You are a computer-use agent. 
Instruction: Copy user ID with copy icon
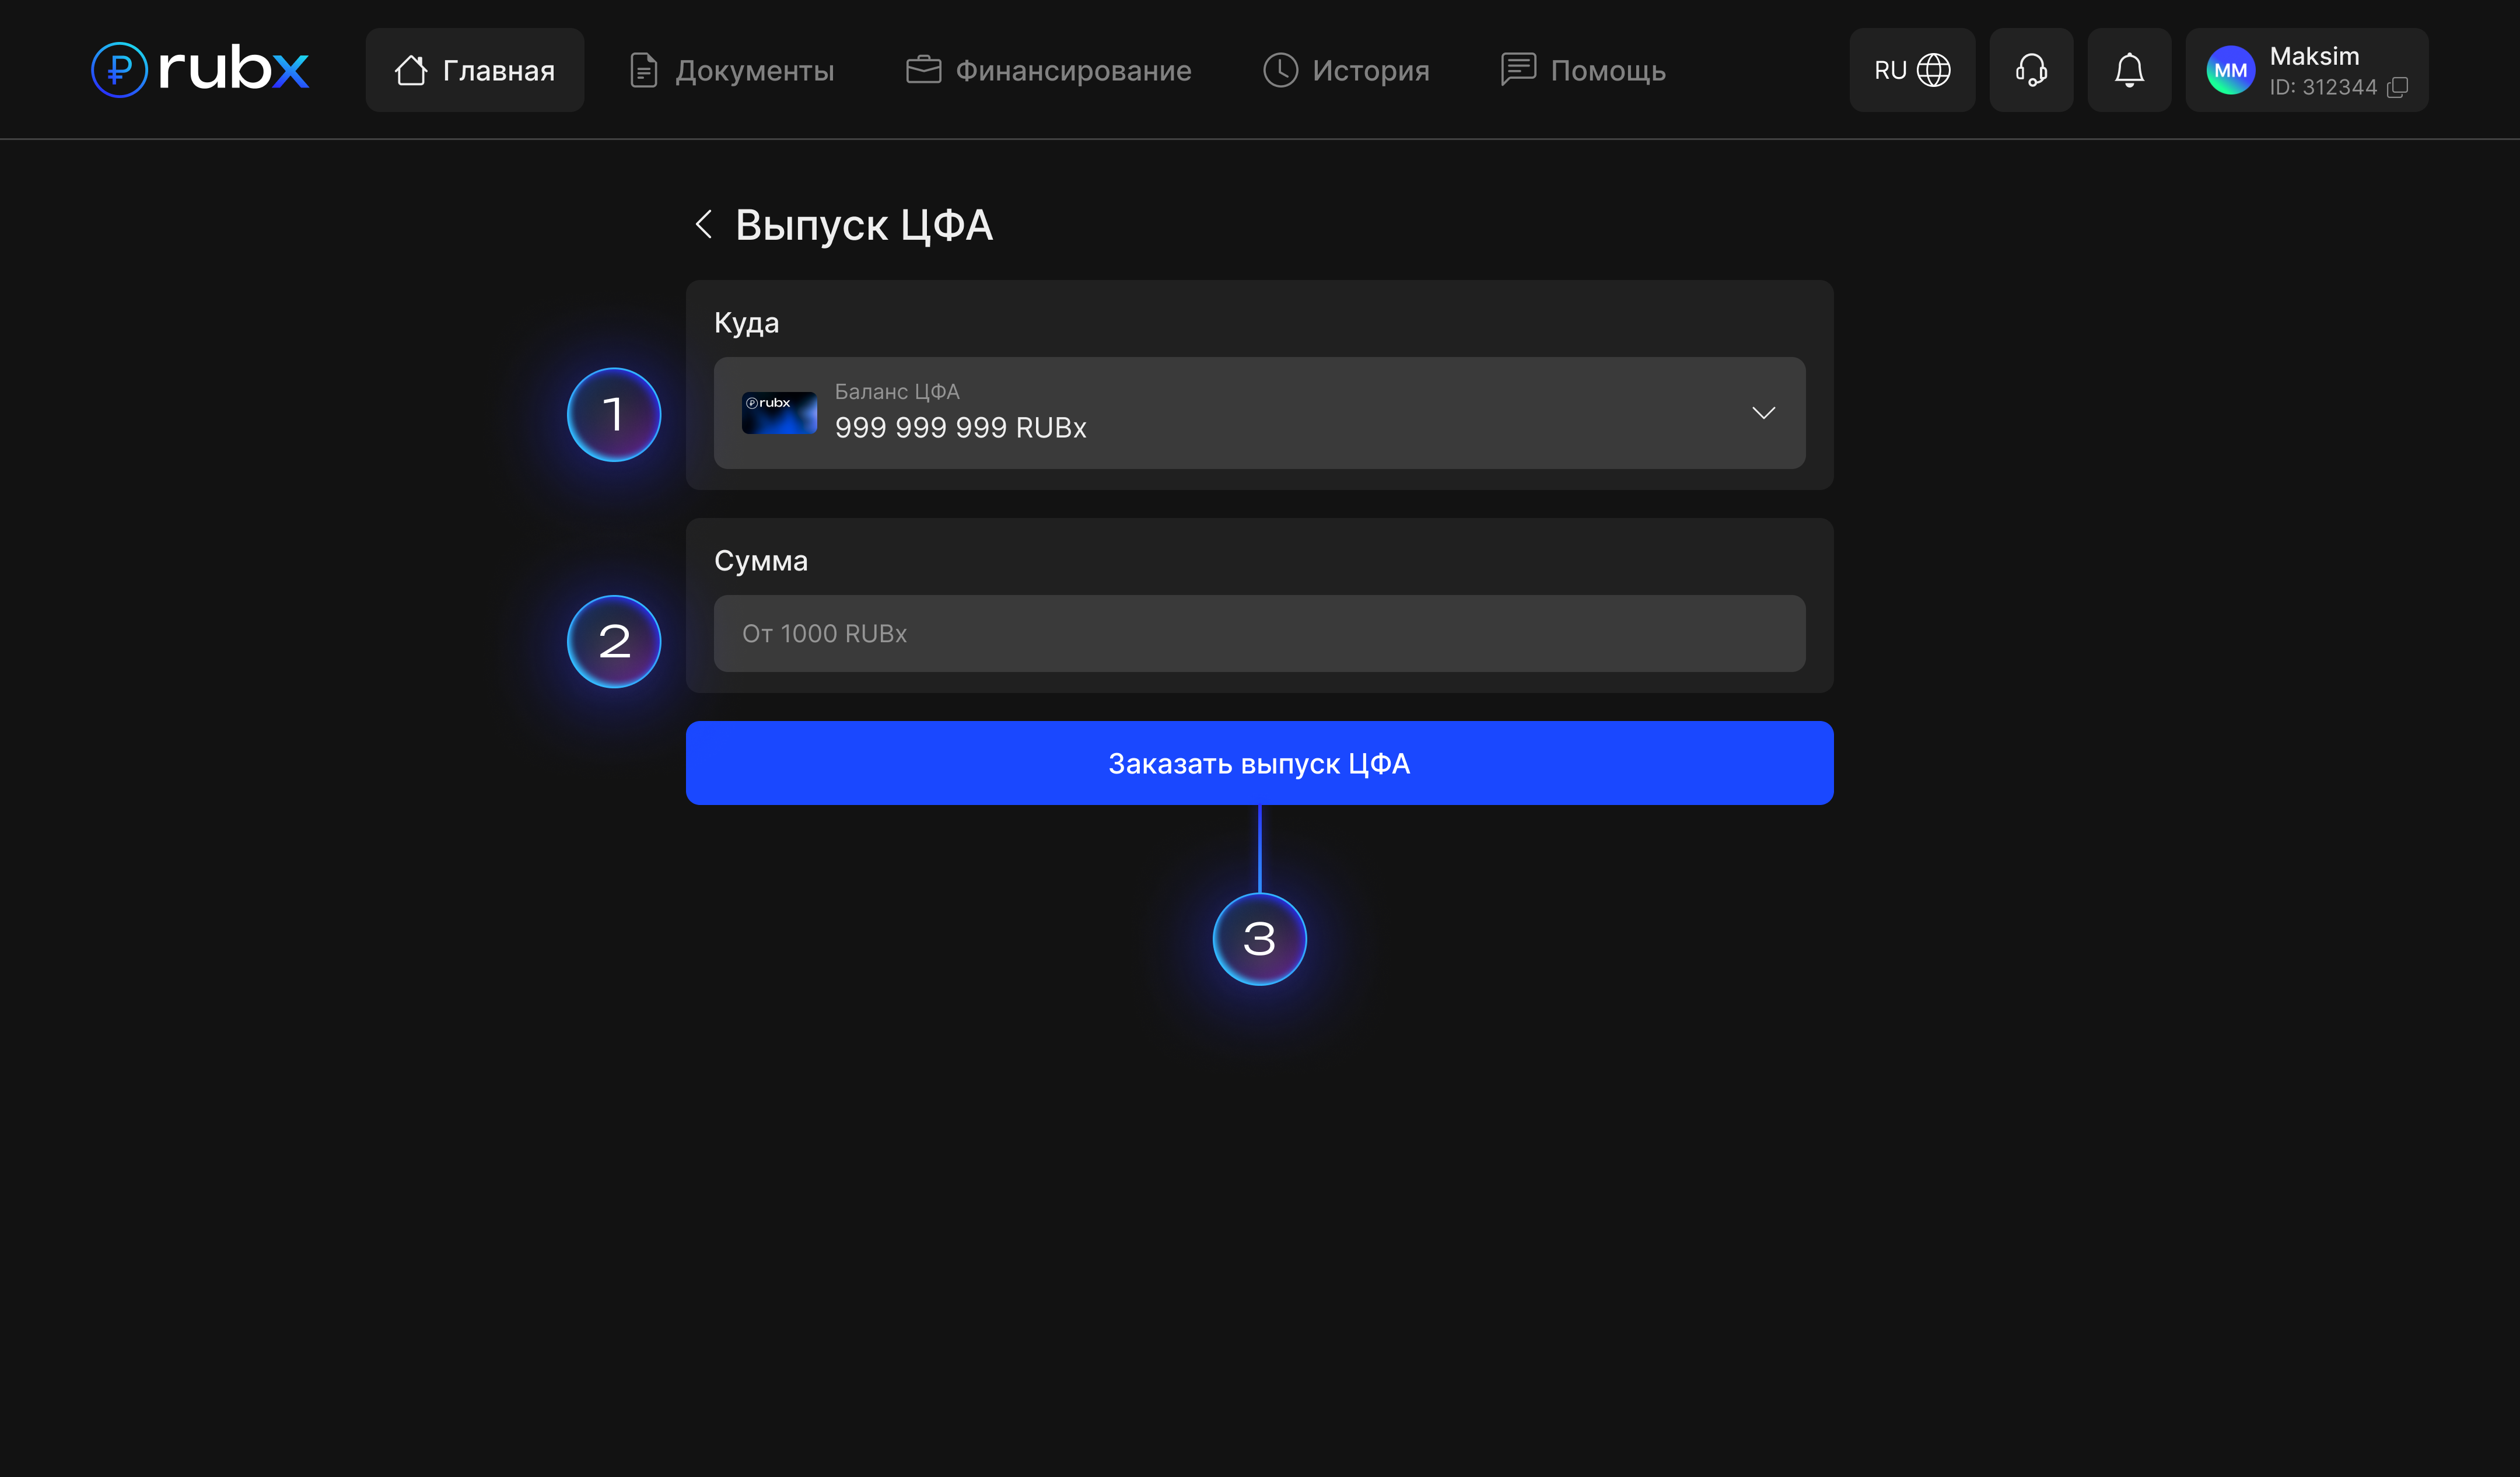(2397, 88)
